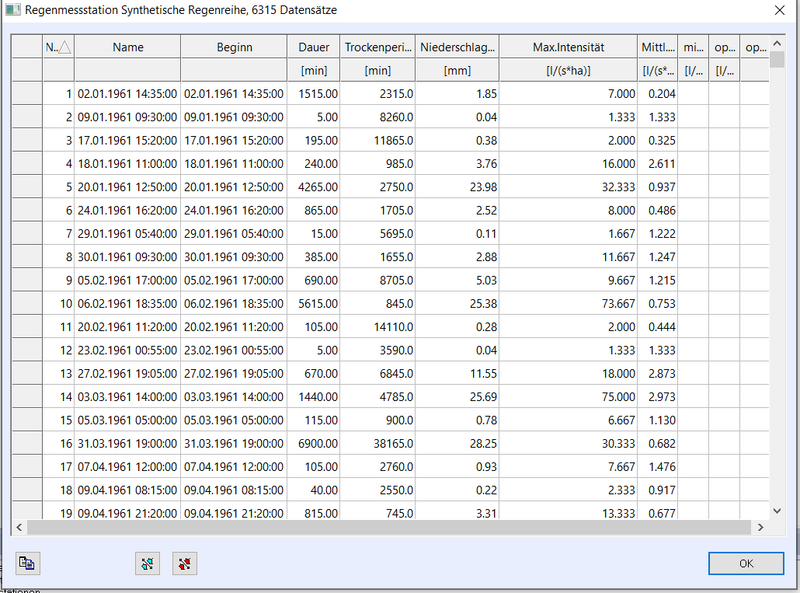Click the Max.Intensität column header
Image resolution: width=800 pixels, height=593 pixels.
pos(568,47)
